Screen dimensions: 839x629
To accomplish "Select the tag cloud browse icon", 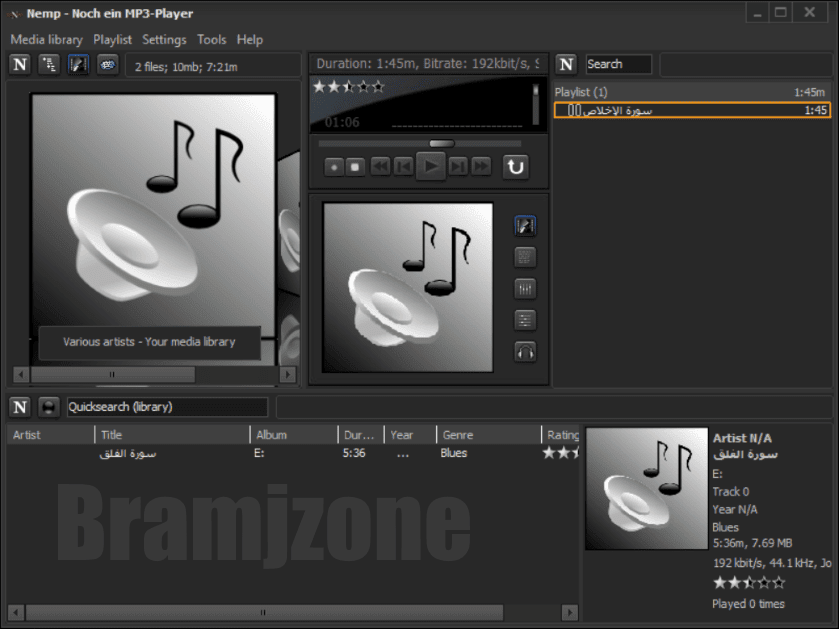I will [x=108, y=65].
